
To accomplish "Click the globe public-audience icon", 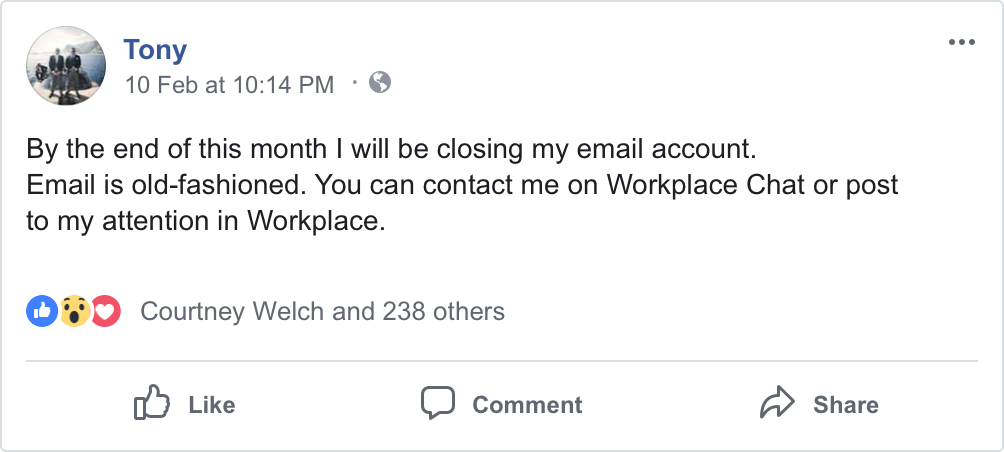I will (x=380, y=83).
